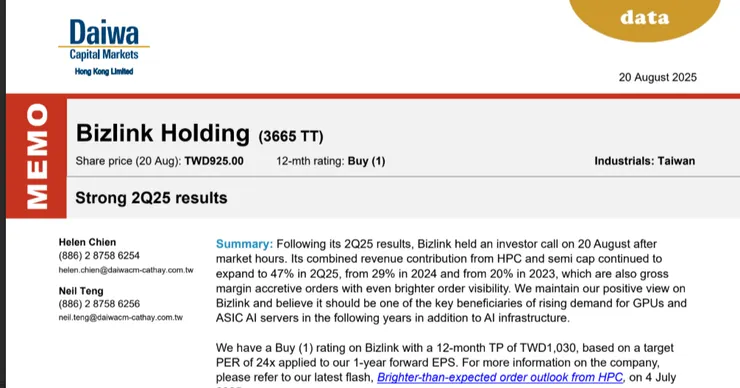This screenshot has width=740, height=388.
Task: Click the Buy (1) rating label
Action: pyautogui.click(x=366, y=161)
